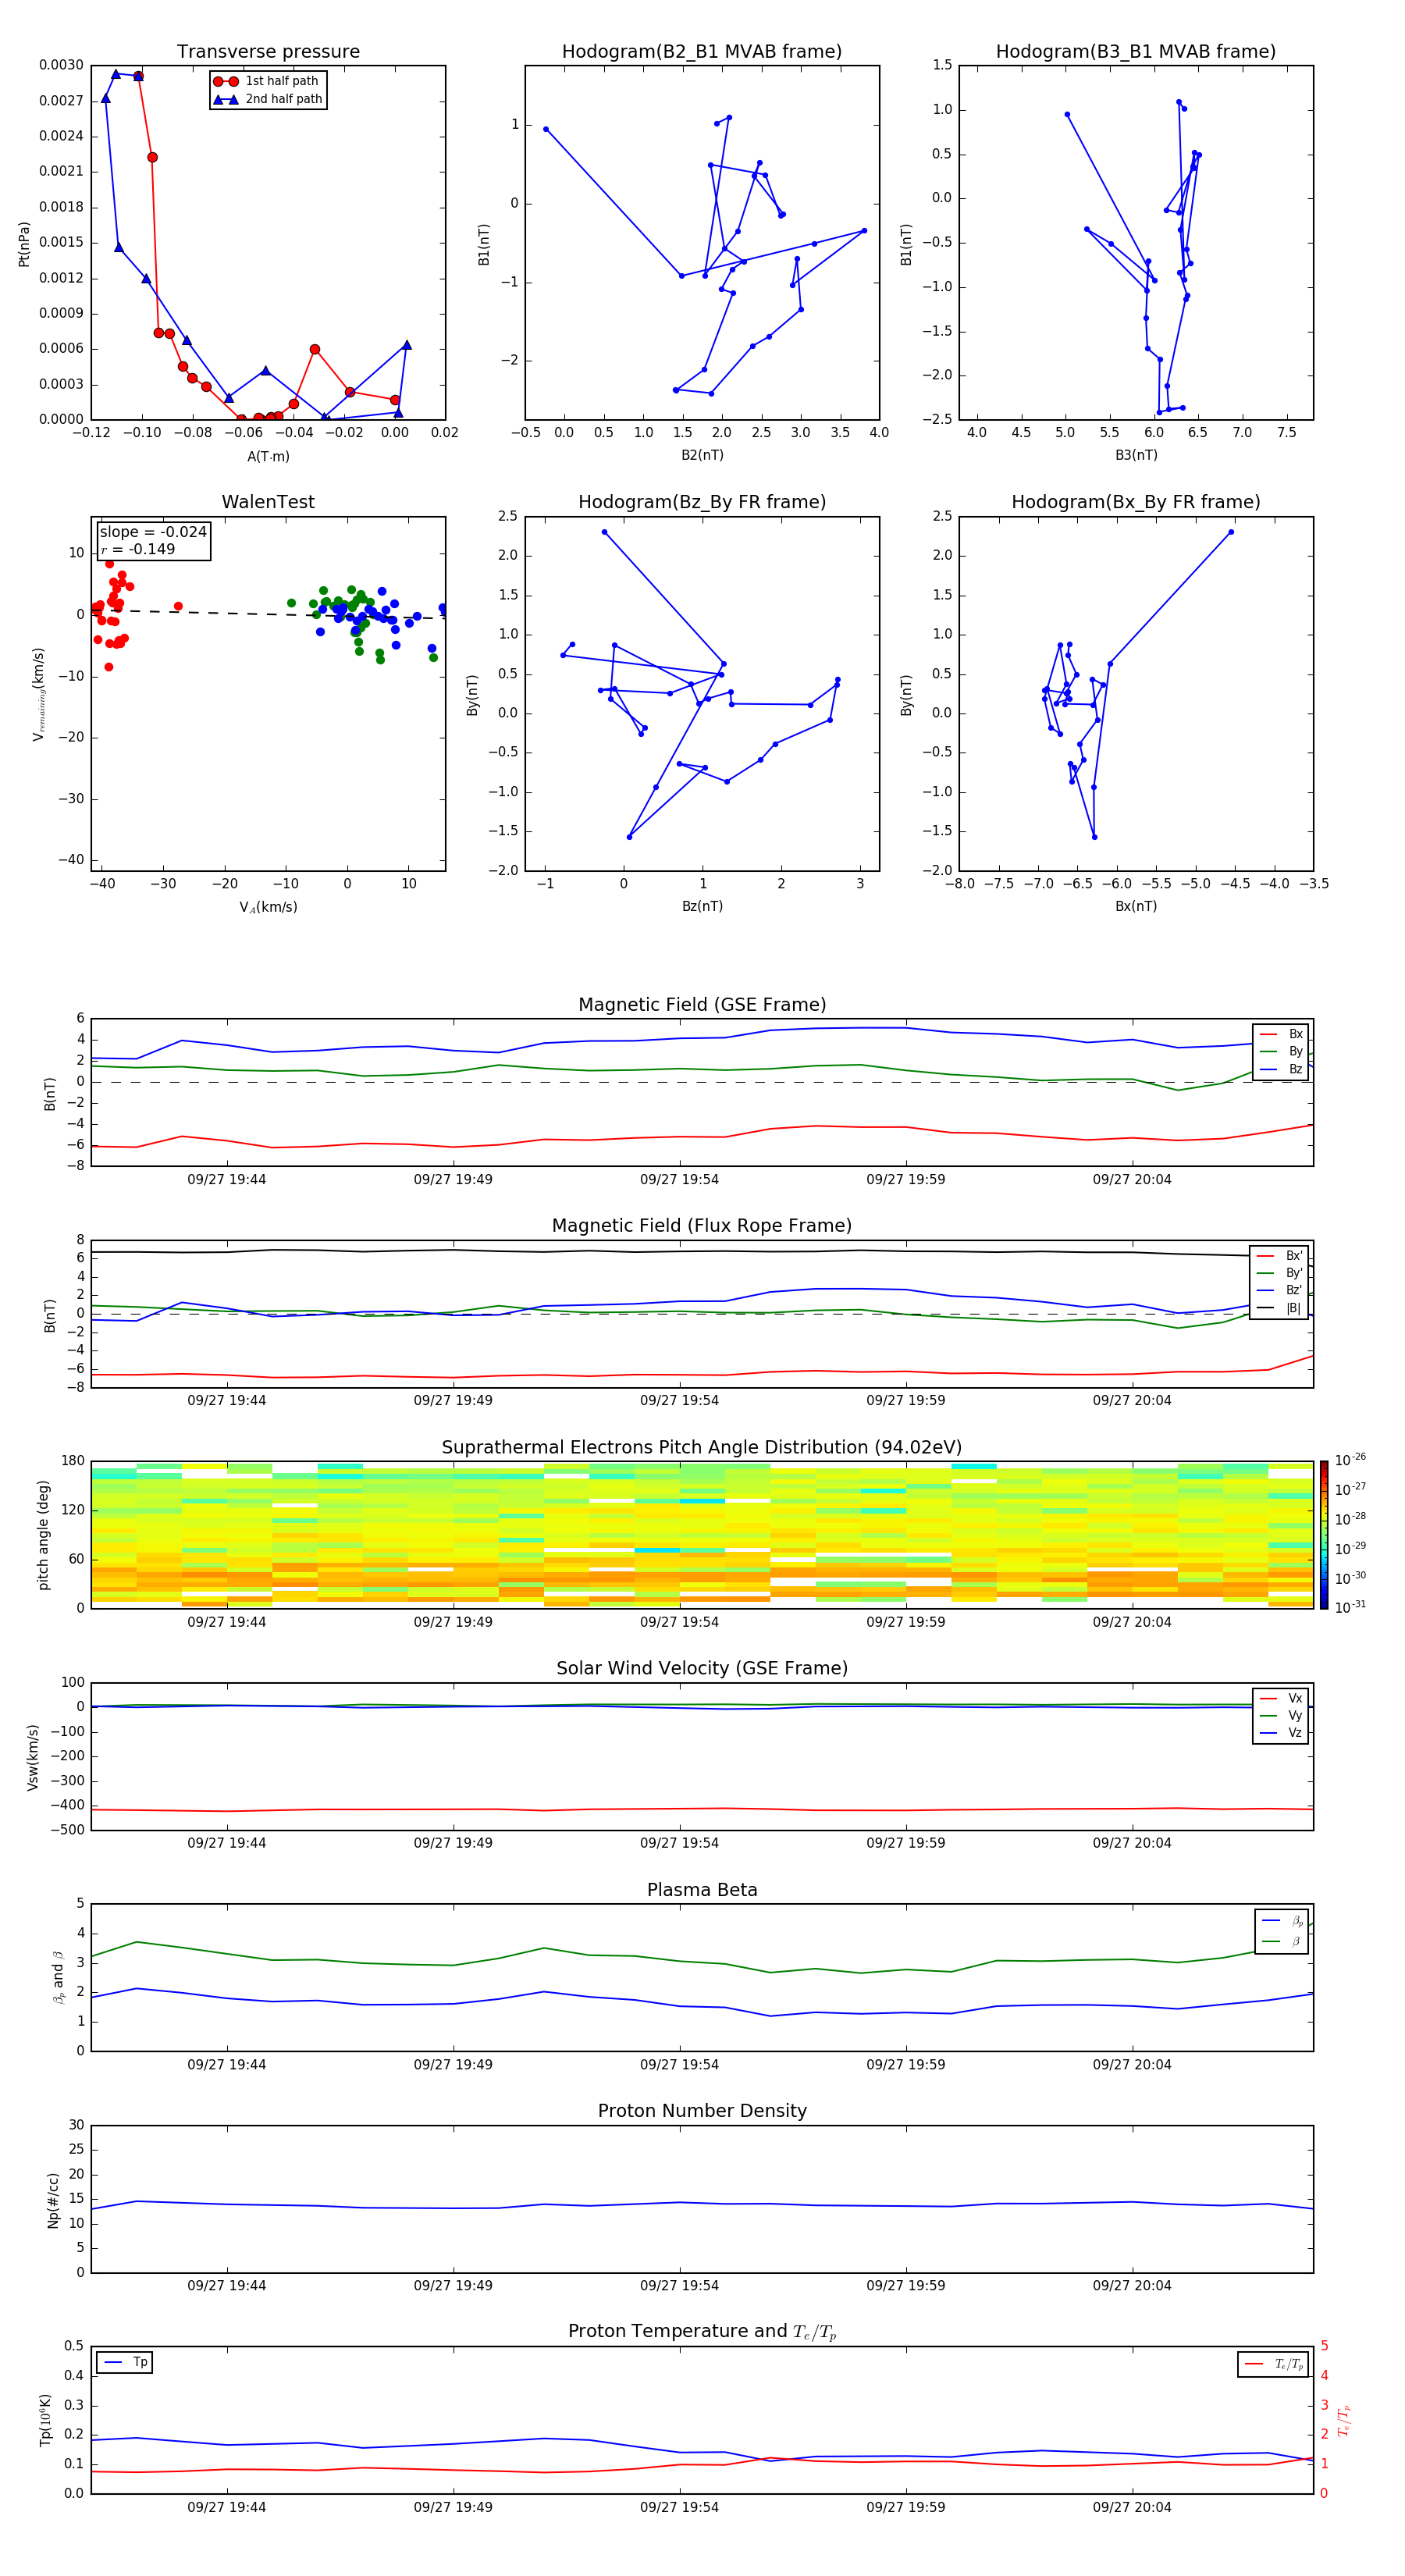1405x2576 pixels.
Task: Click the 'Np(#/cc)' y-axis label
Action: click(x=53, y=2200)
